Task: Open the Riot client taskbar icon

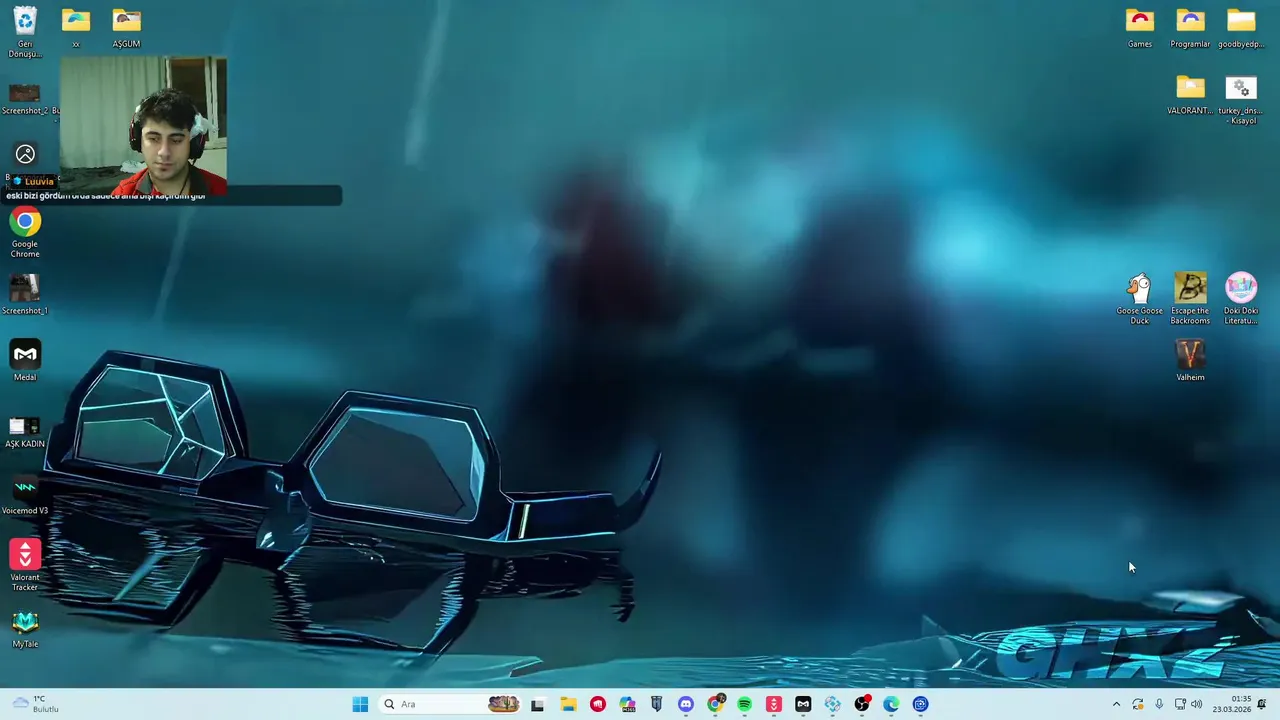Action: pyautogui.click(x=598, y=704)
